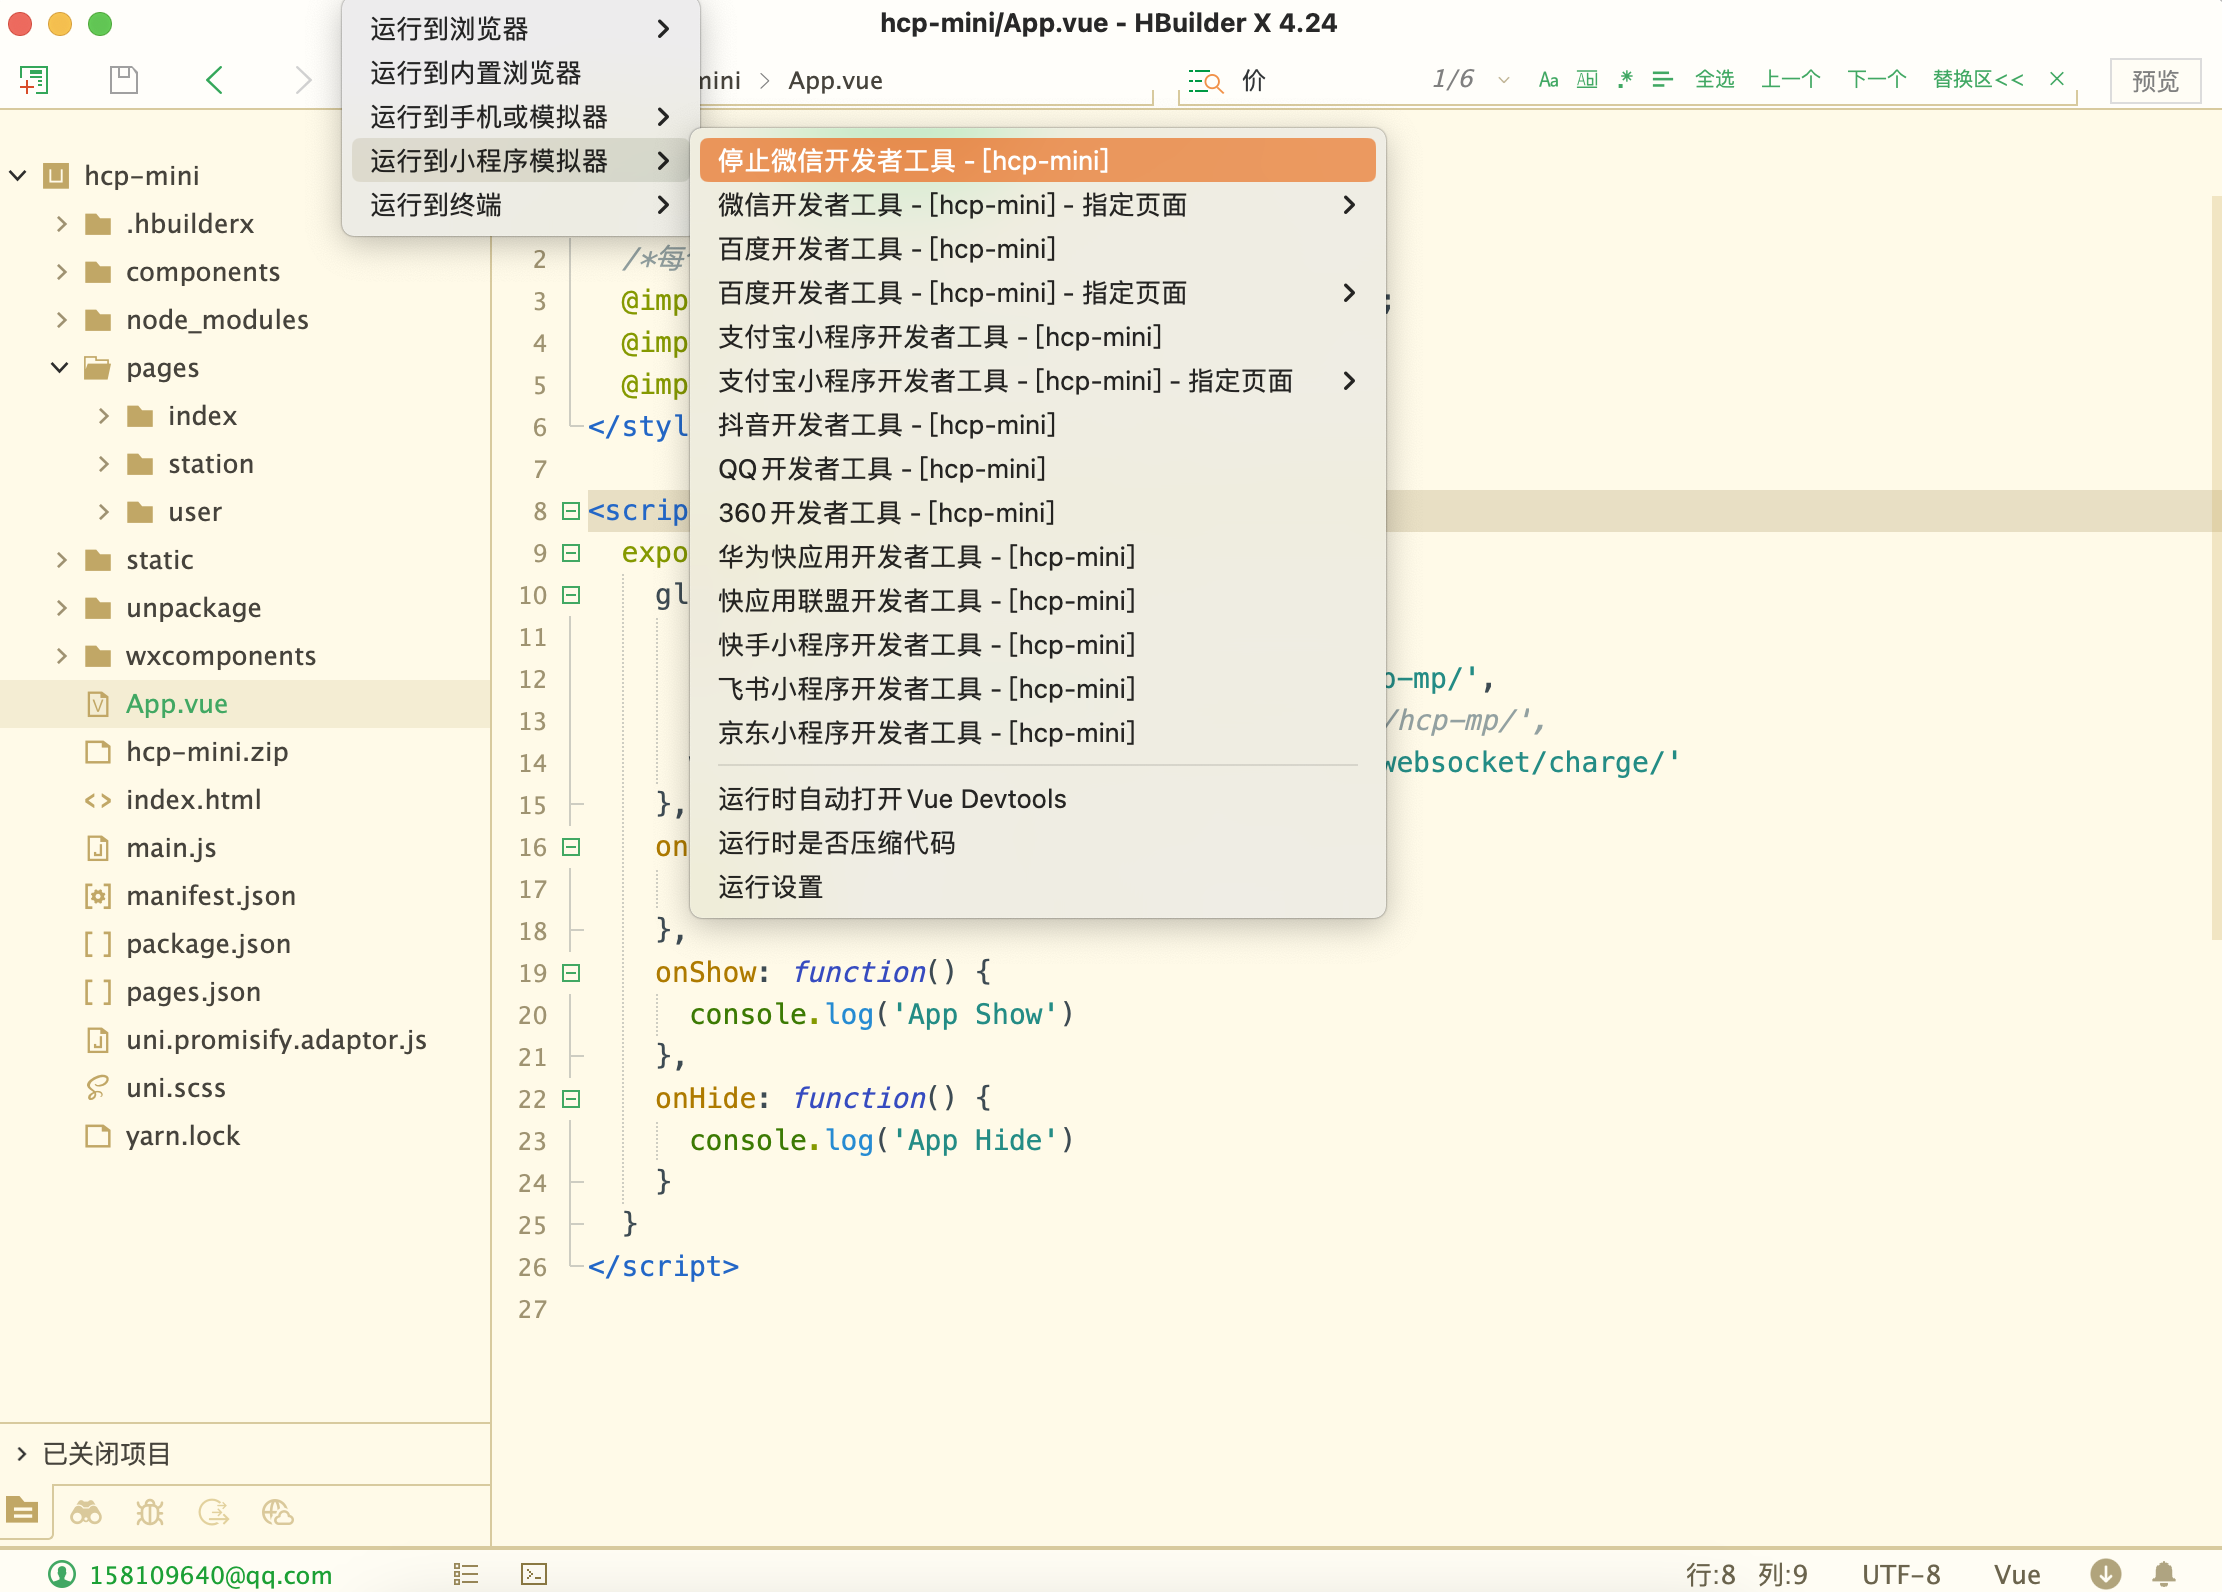Open 微信开发者工具 指定页面 submenu
Image resolution: width=2222 pixels, height=1592 pixels.
coord(1038,205)
